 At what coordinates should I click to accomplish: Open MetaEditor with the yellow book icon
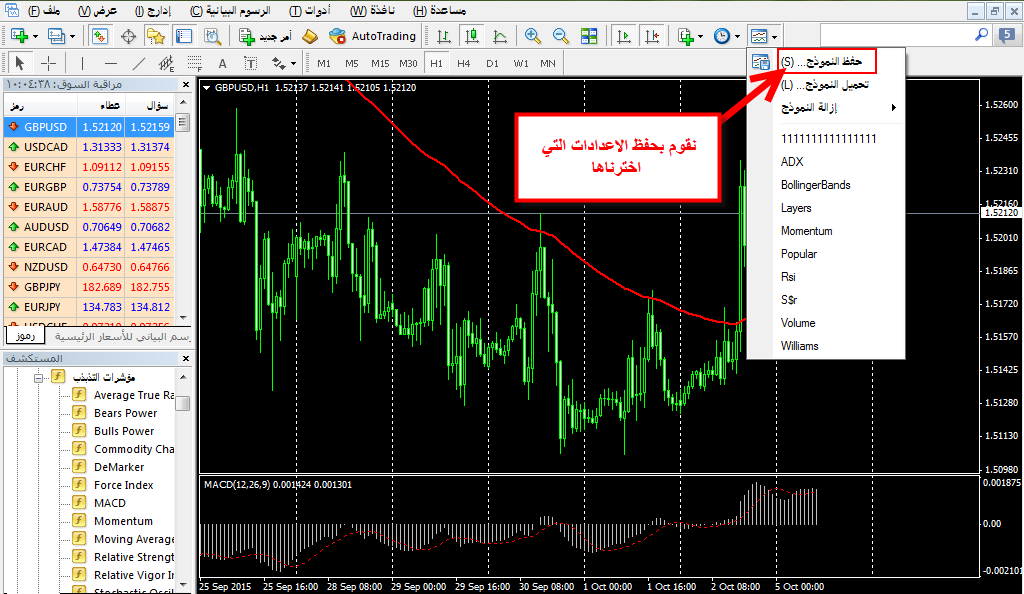tap(310, 37)
